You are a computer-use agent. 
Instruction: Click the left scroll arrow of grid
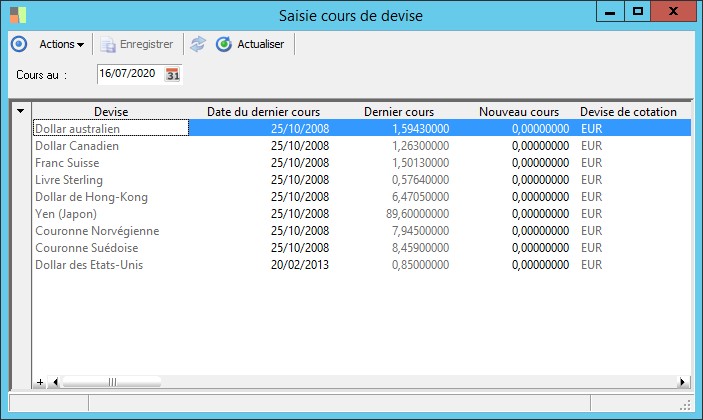click(x=55, y=382)
